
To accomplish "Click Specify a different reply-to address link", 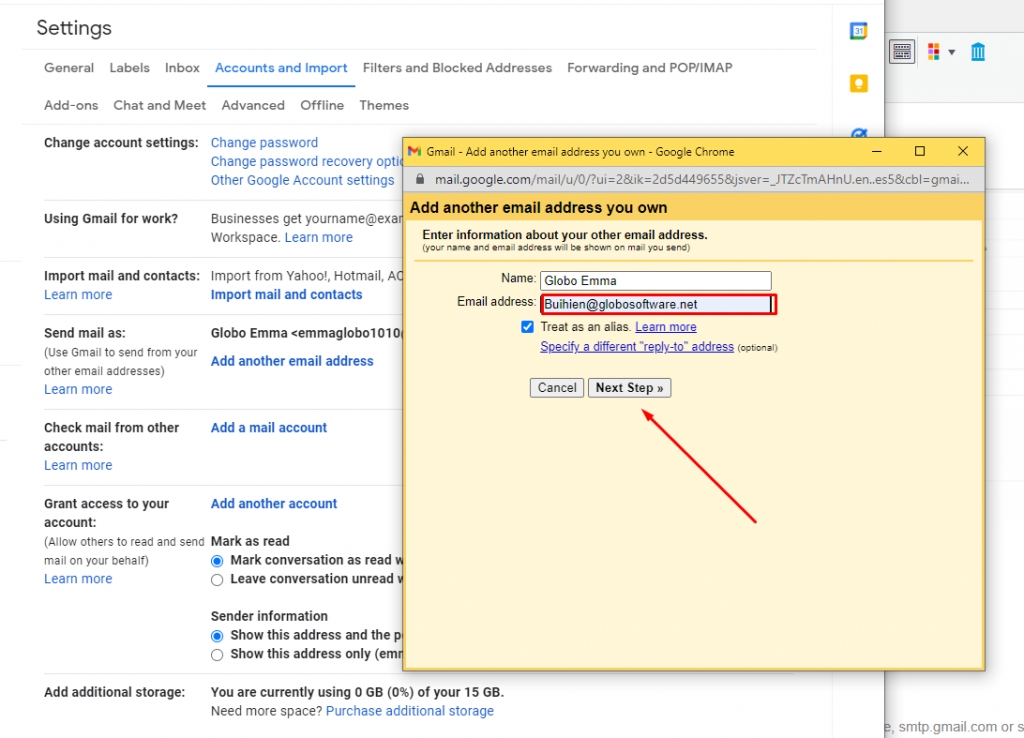I will 637,347.
